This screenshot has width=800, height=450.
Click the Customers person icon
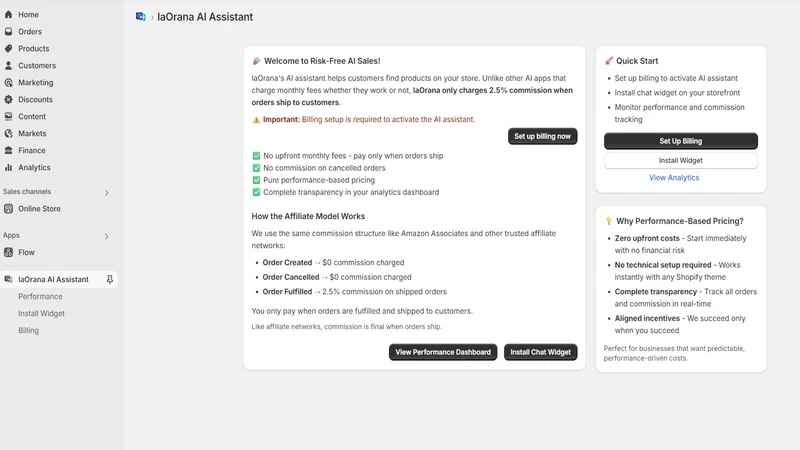tap(8, 65)
